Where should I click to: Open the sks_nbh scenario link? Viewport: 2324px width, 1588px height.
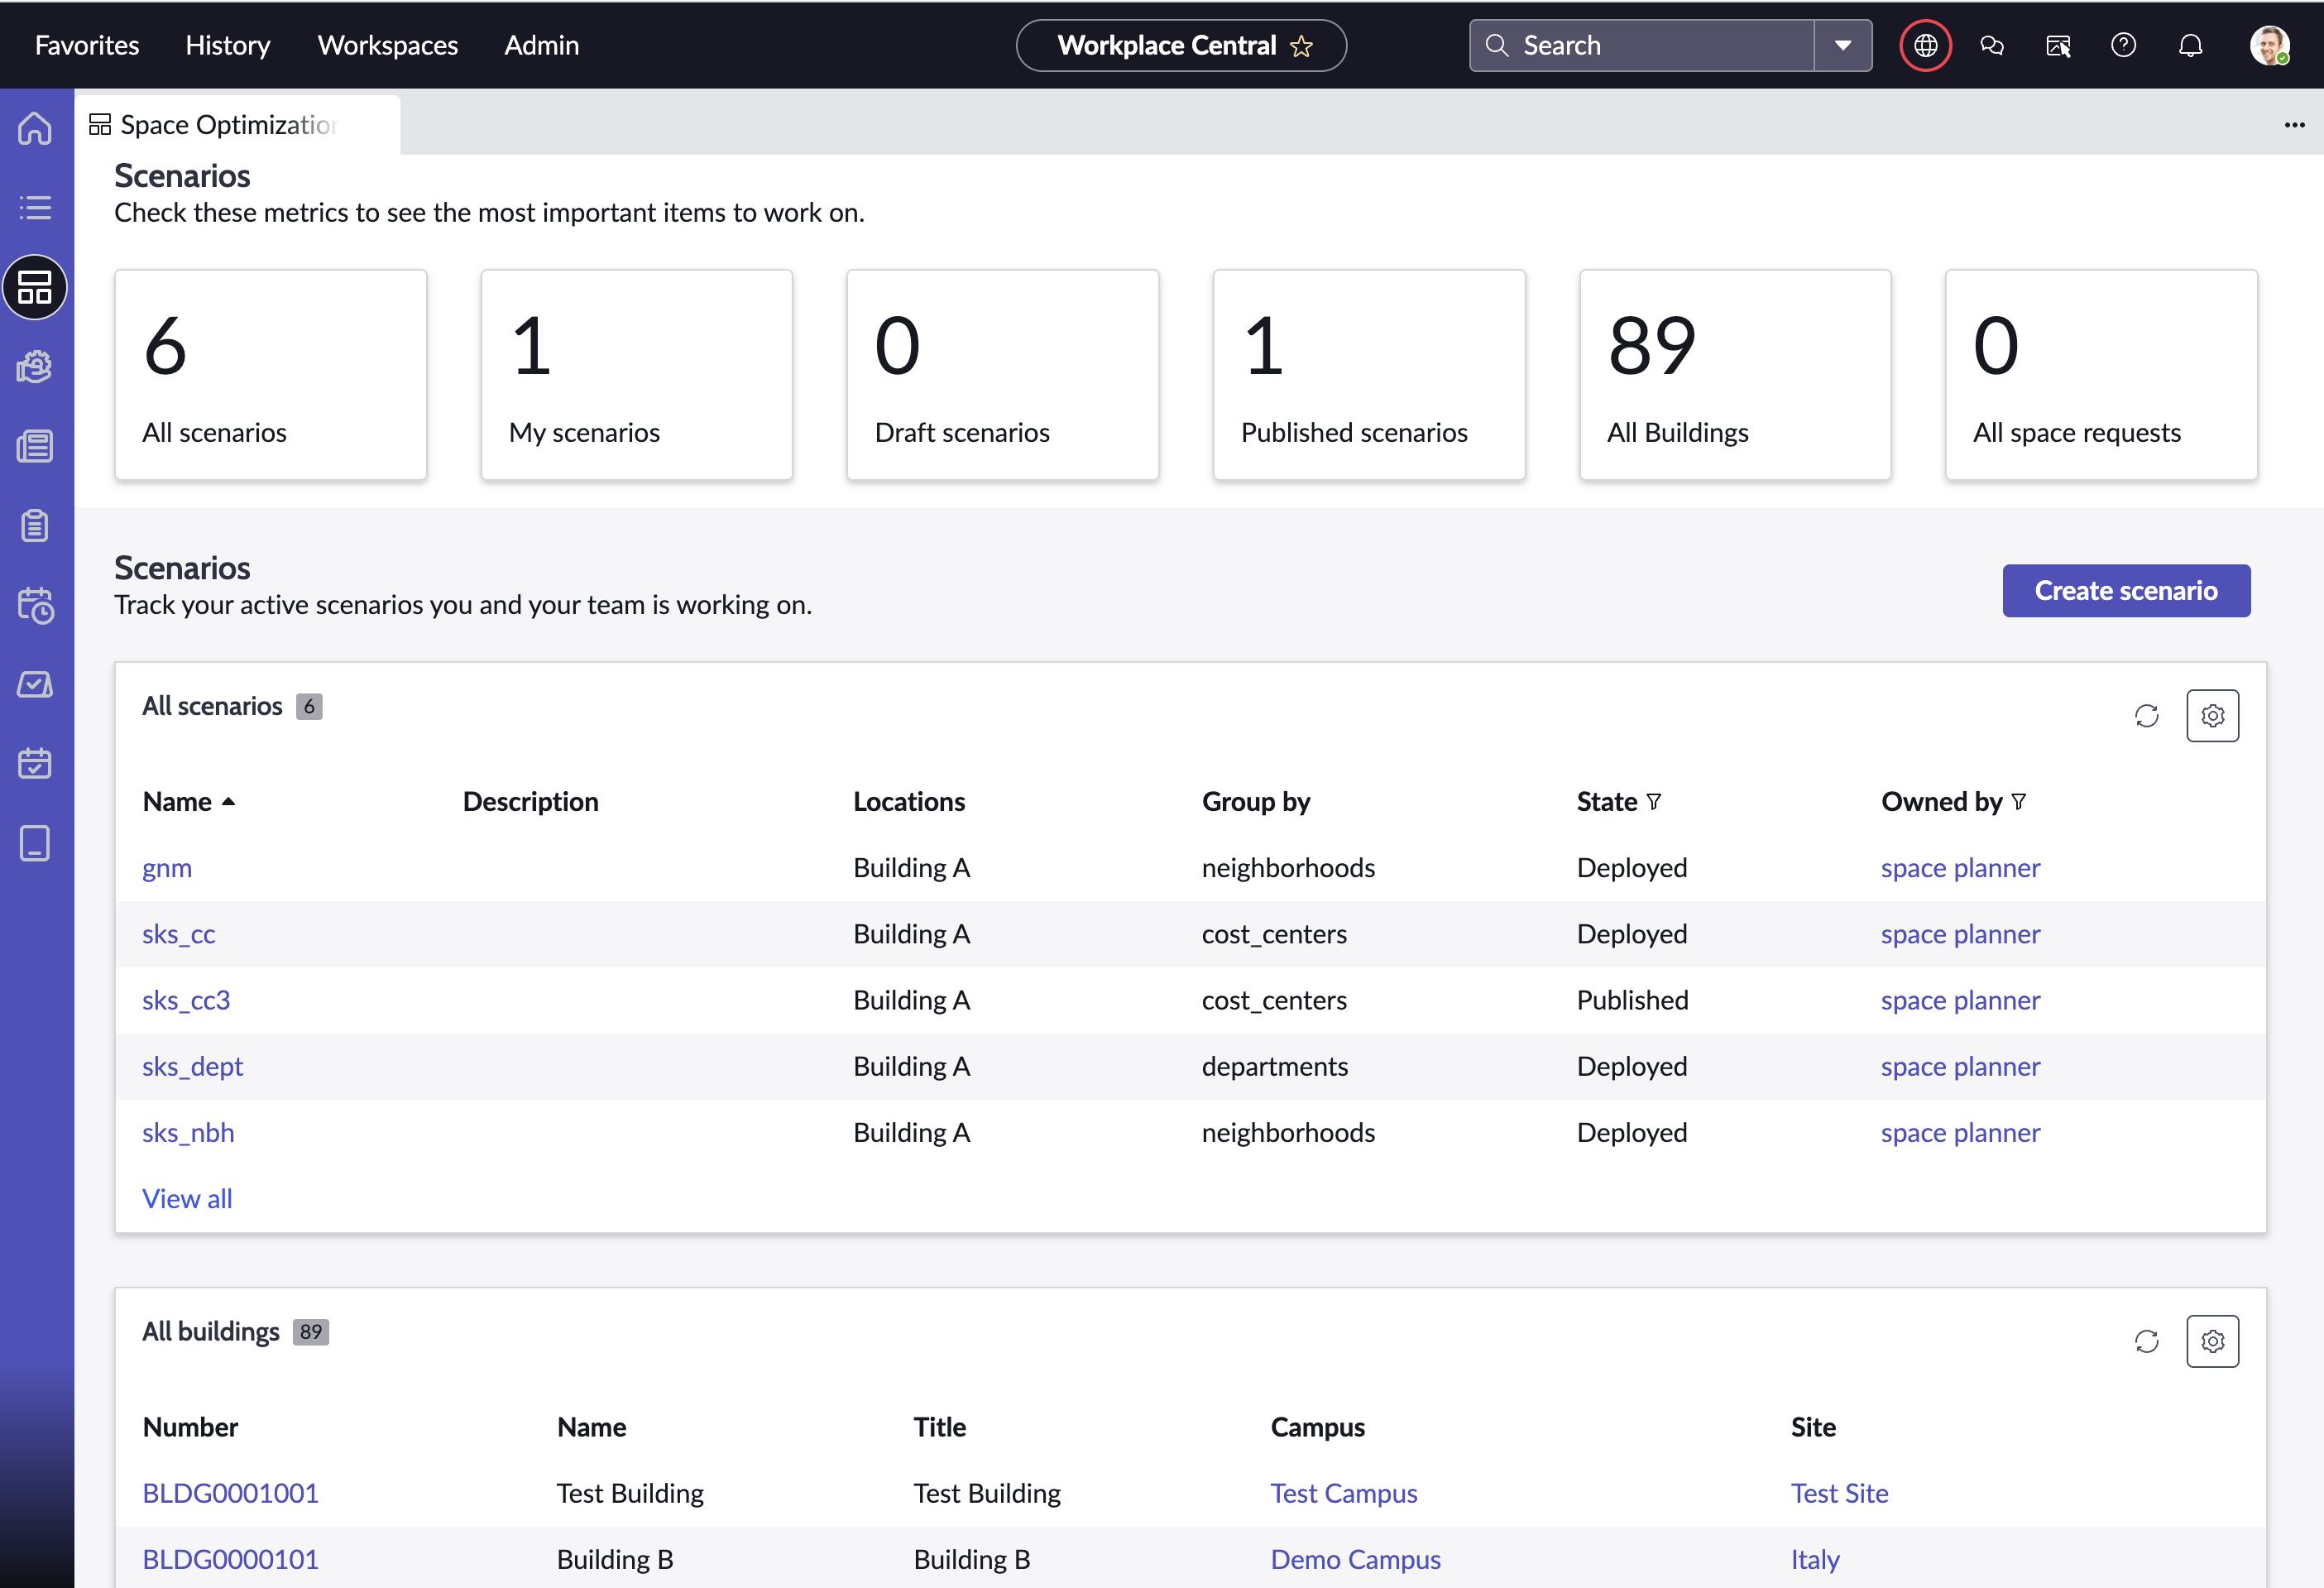point(188,1132)
